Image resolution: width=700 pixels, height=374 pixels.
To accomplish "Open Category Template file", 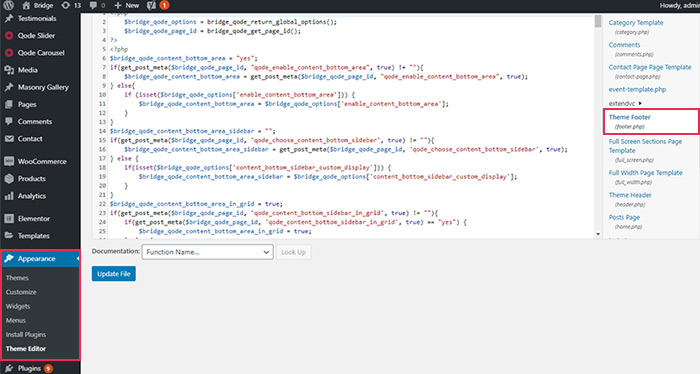I will [636, 23].
